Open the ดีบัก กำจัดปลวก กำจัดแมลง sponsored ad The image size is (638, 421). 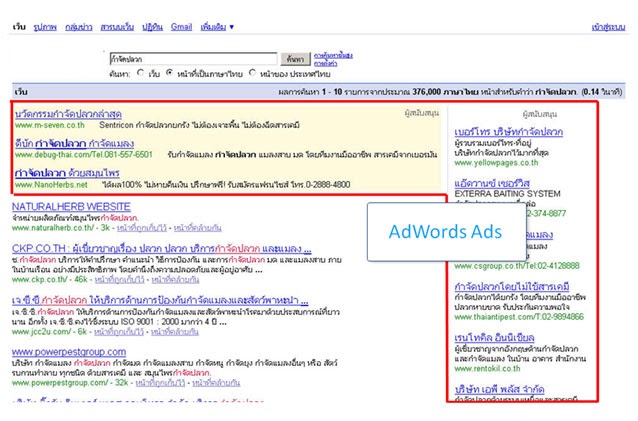(x=74, y=144)
